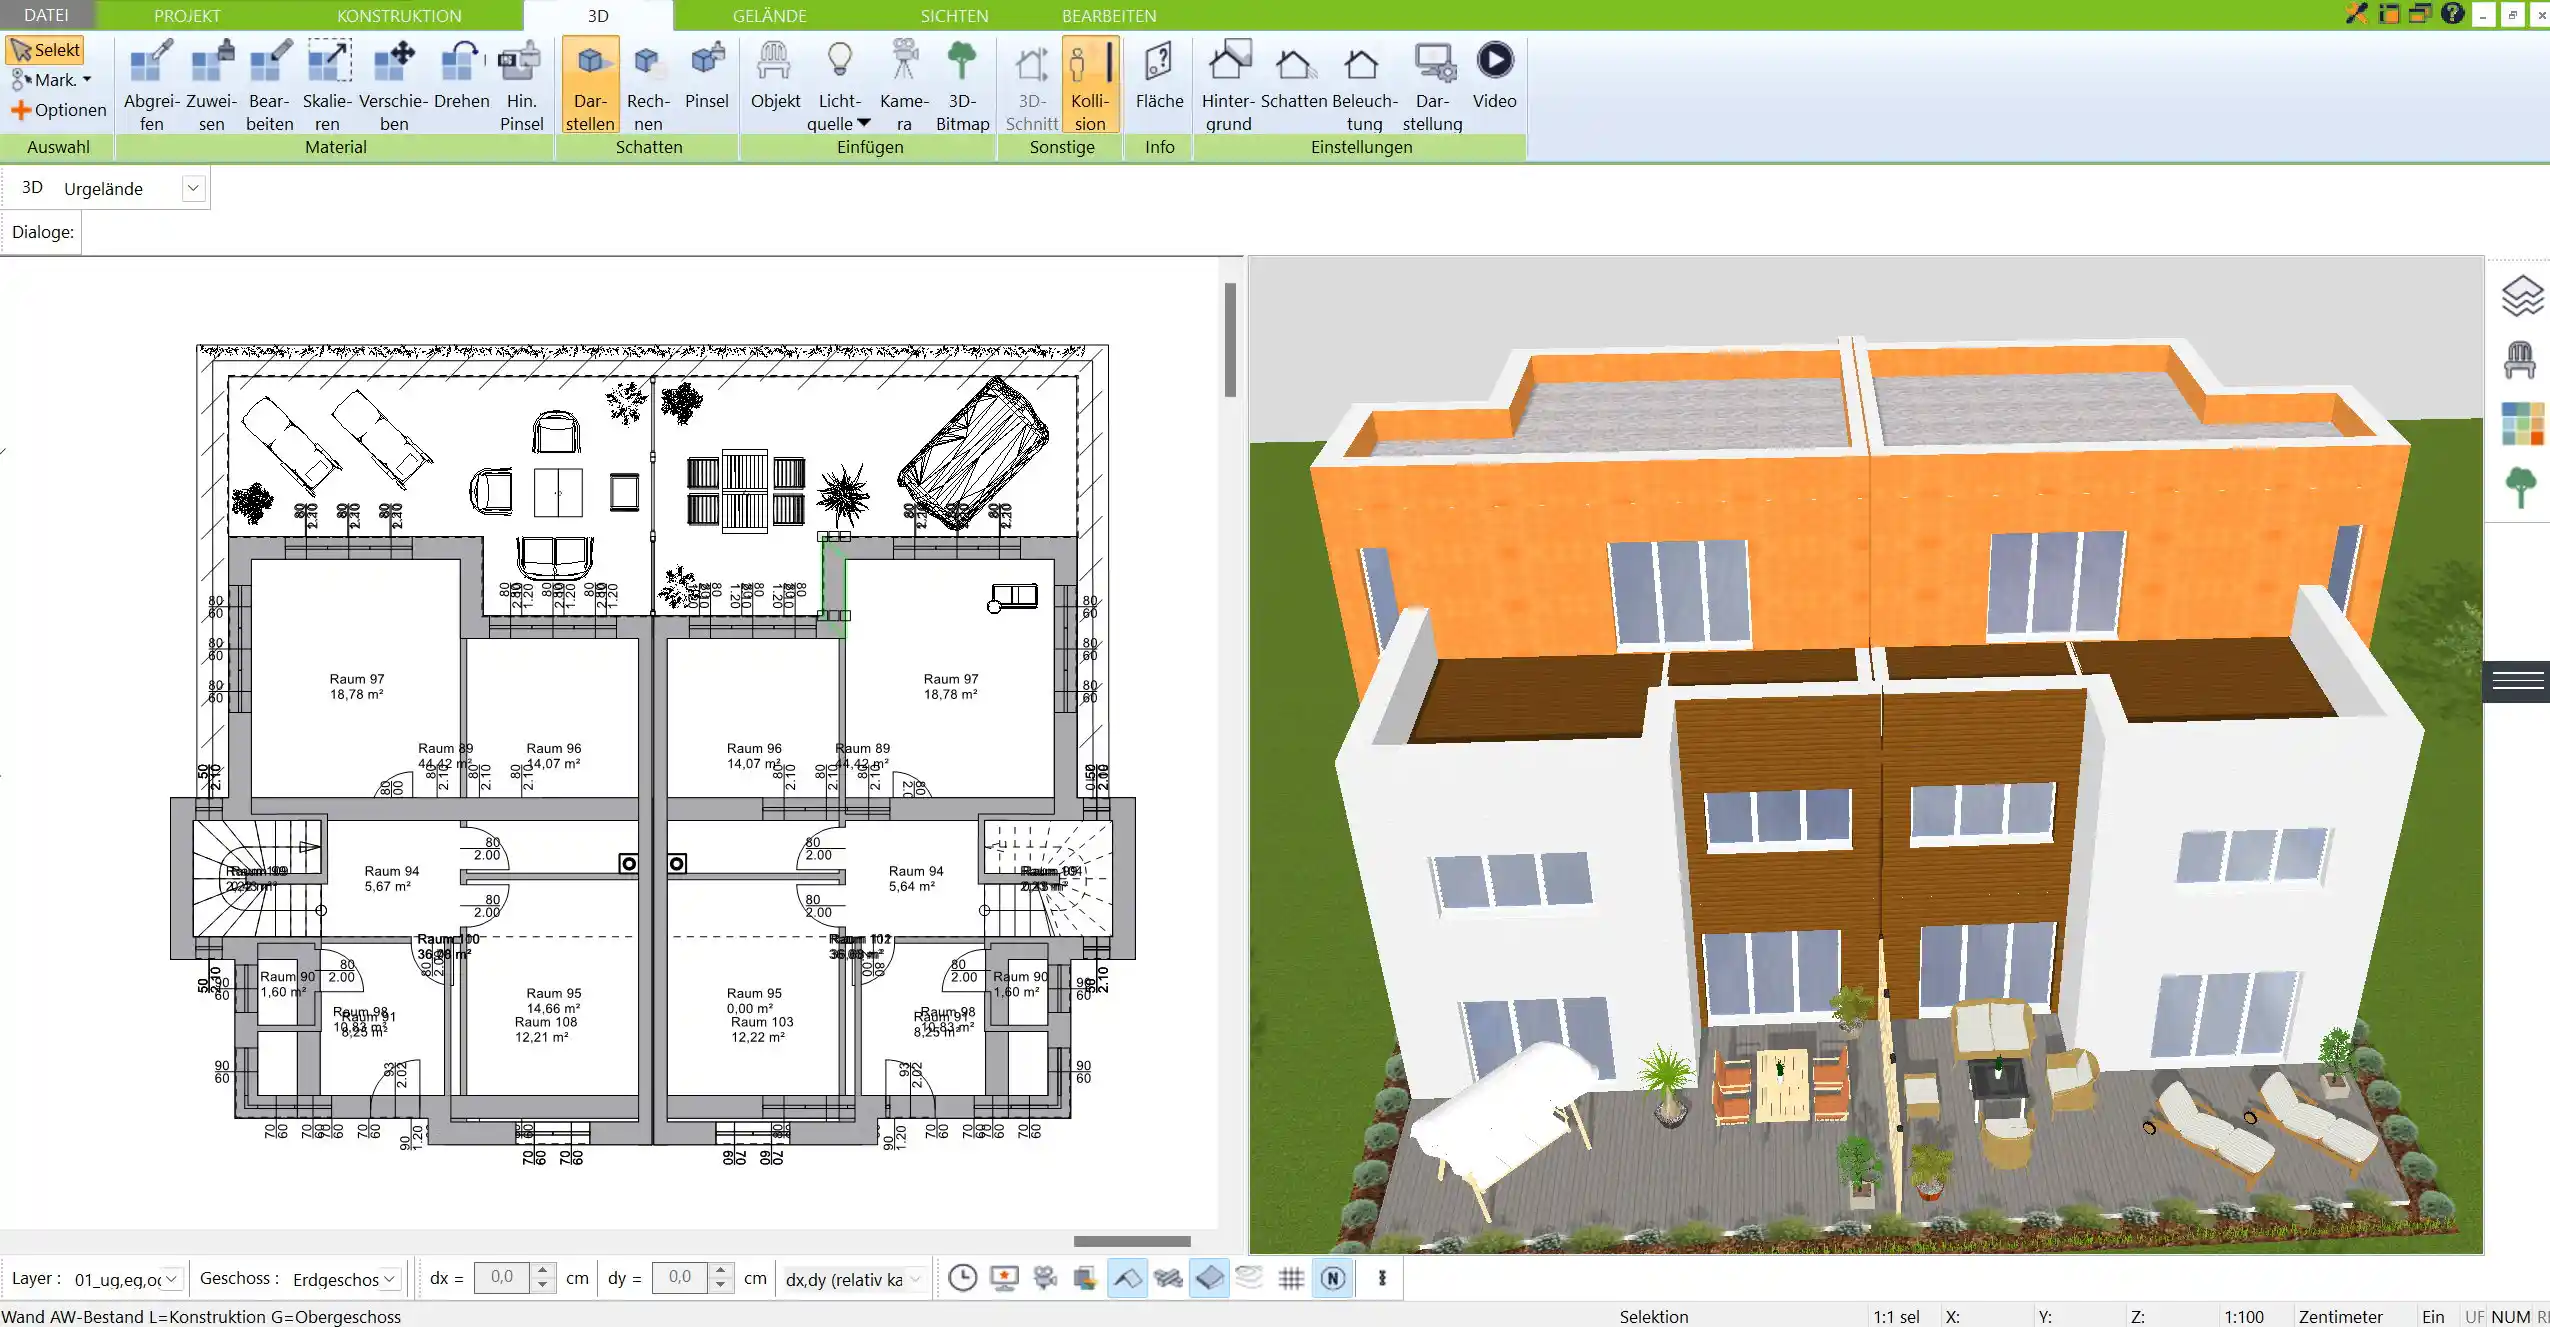Toggle the north N compass icon

1333,1278
